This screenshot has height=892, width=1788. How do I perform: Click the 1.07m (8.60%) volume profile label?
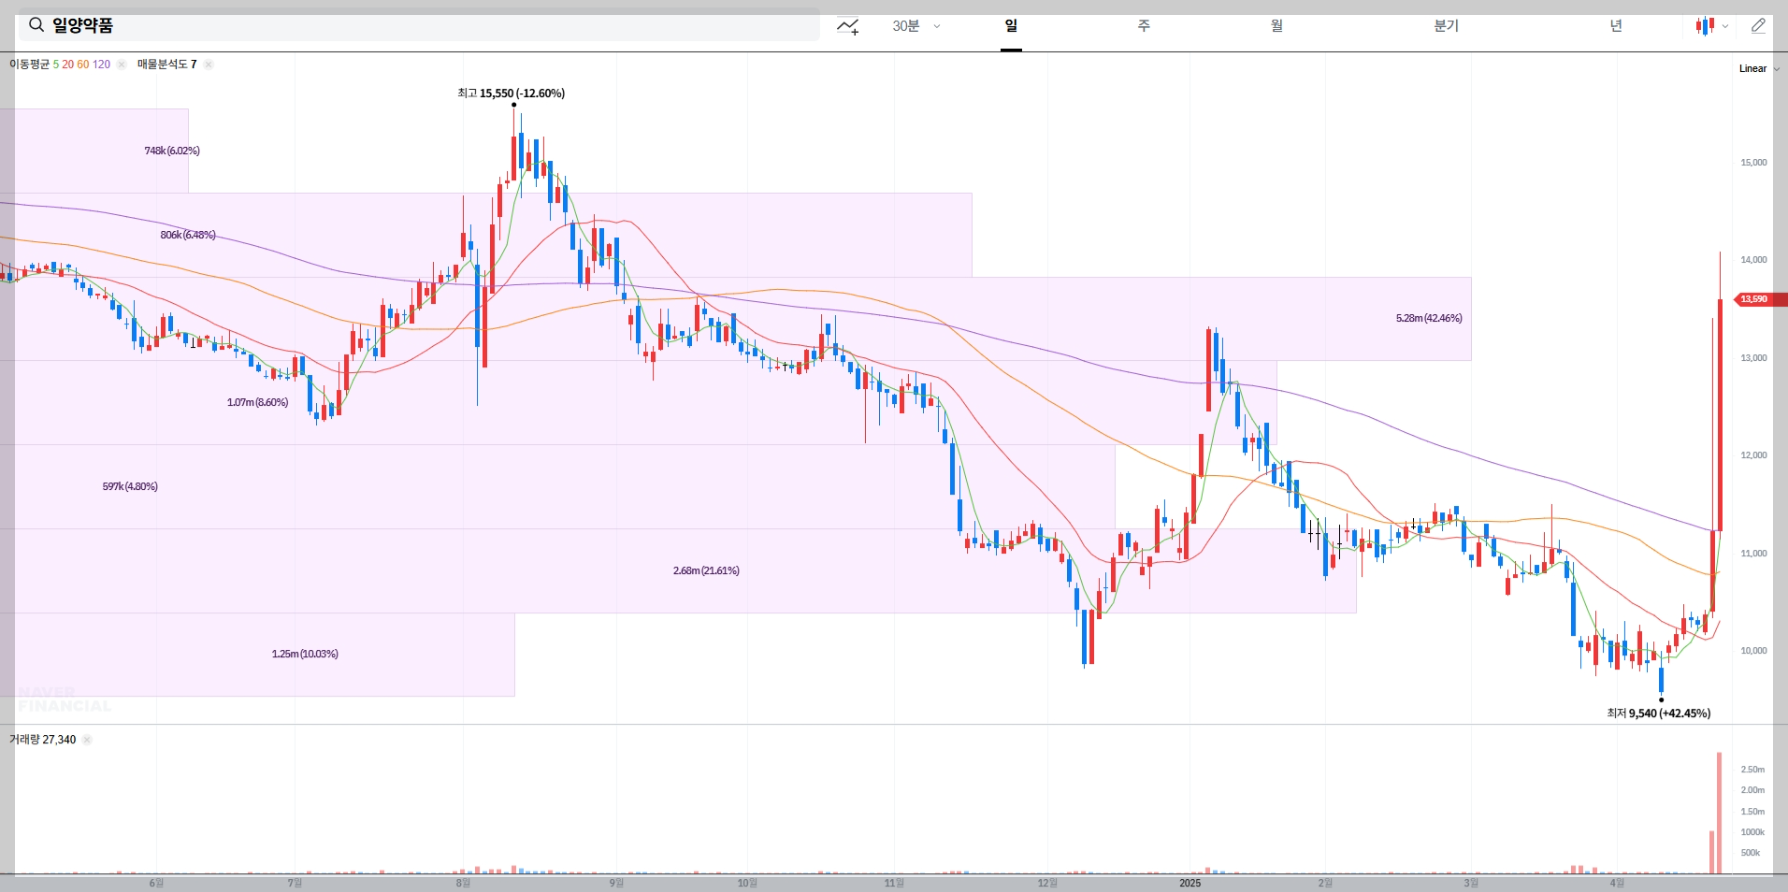pos(257,402)
